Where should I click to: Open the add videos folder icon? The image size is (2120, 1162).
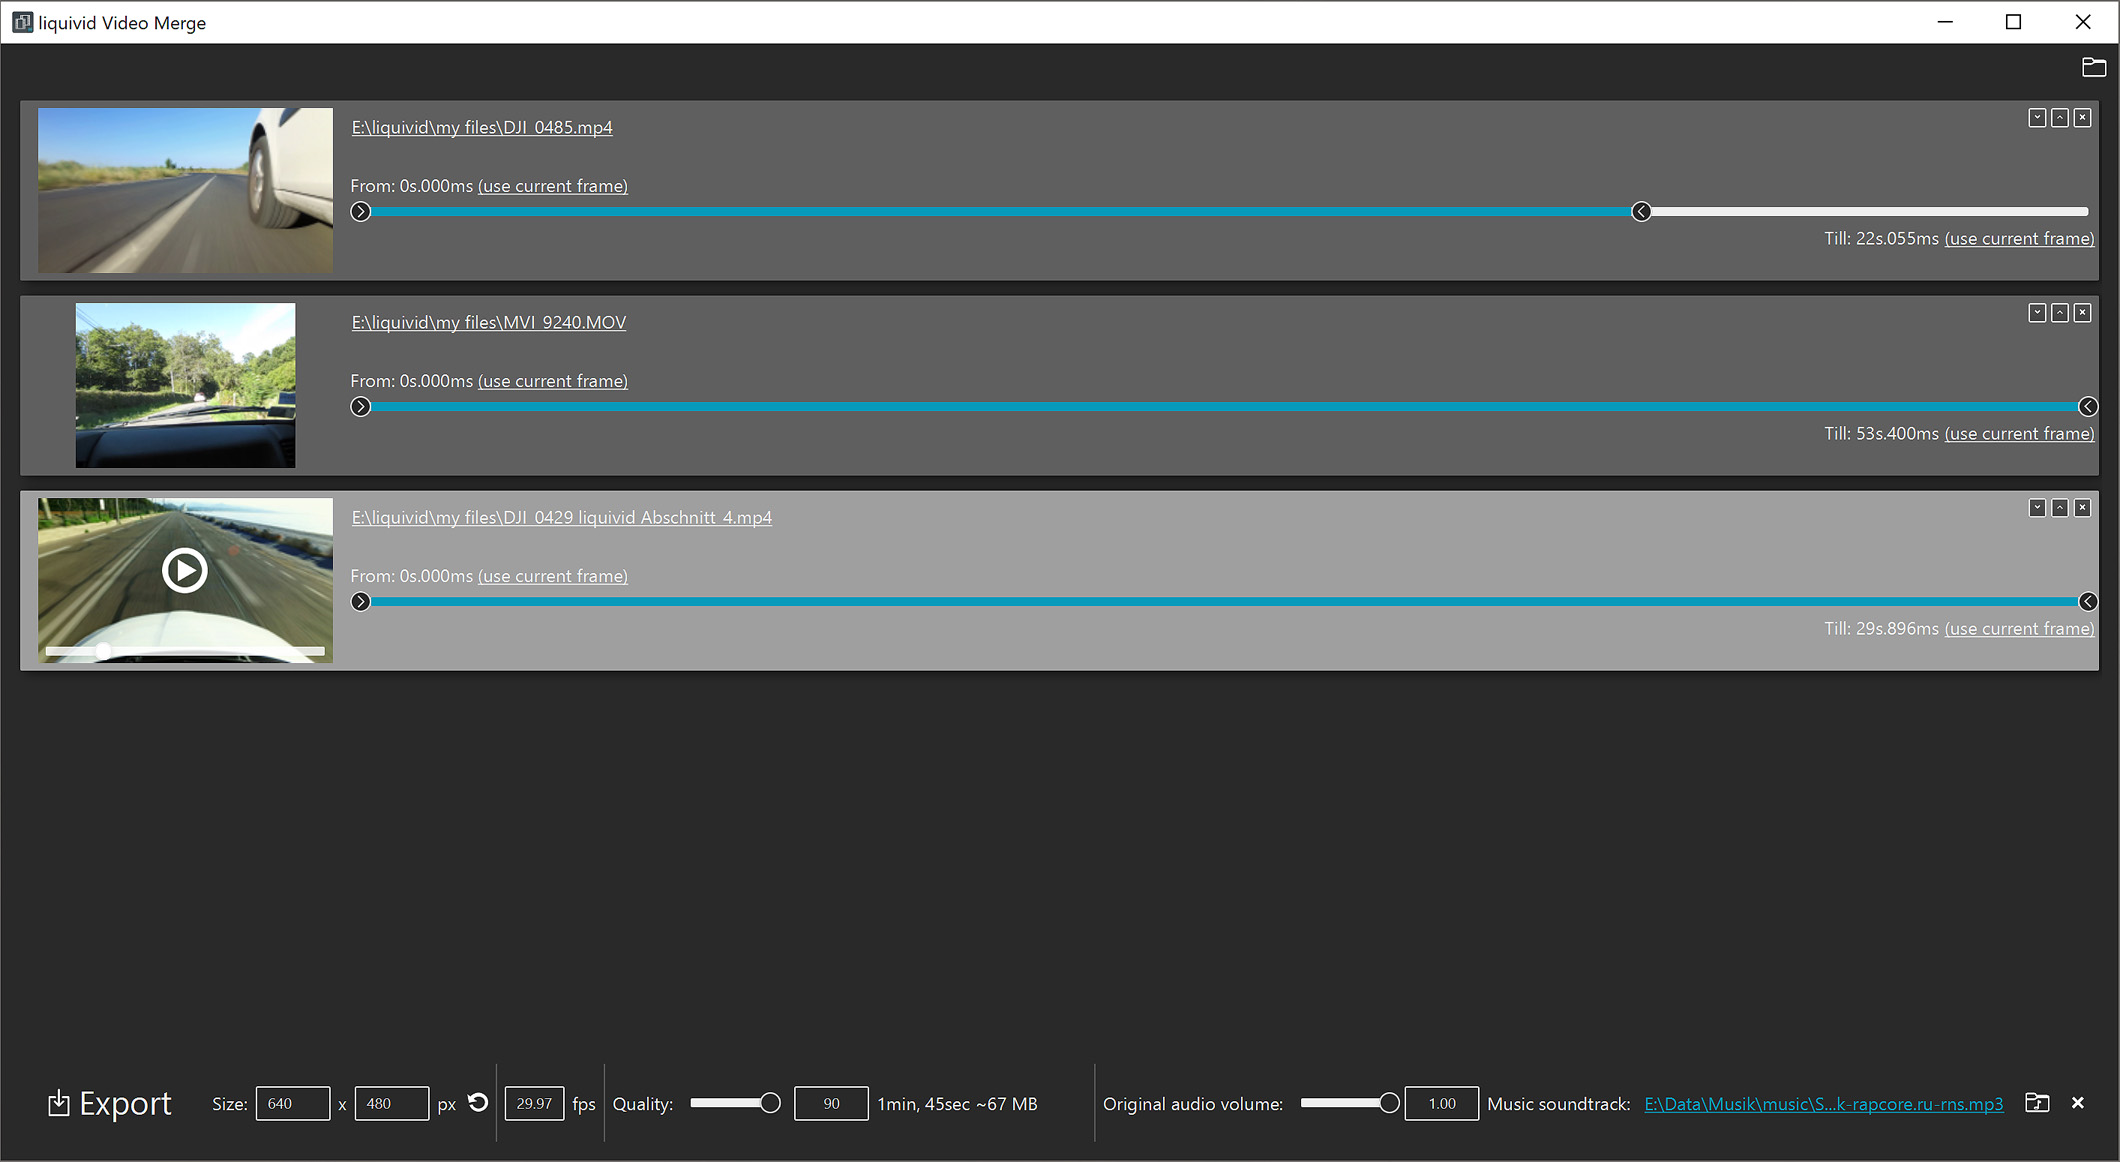pos(2095,67)
